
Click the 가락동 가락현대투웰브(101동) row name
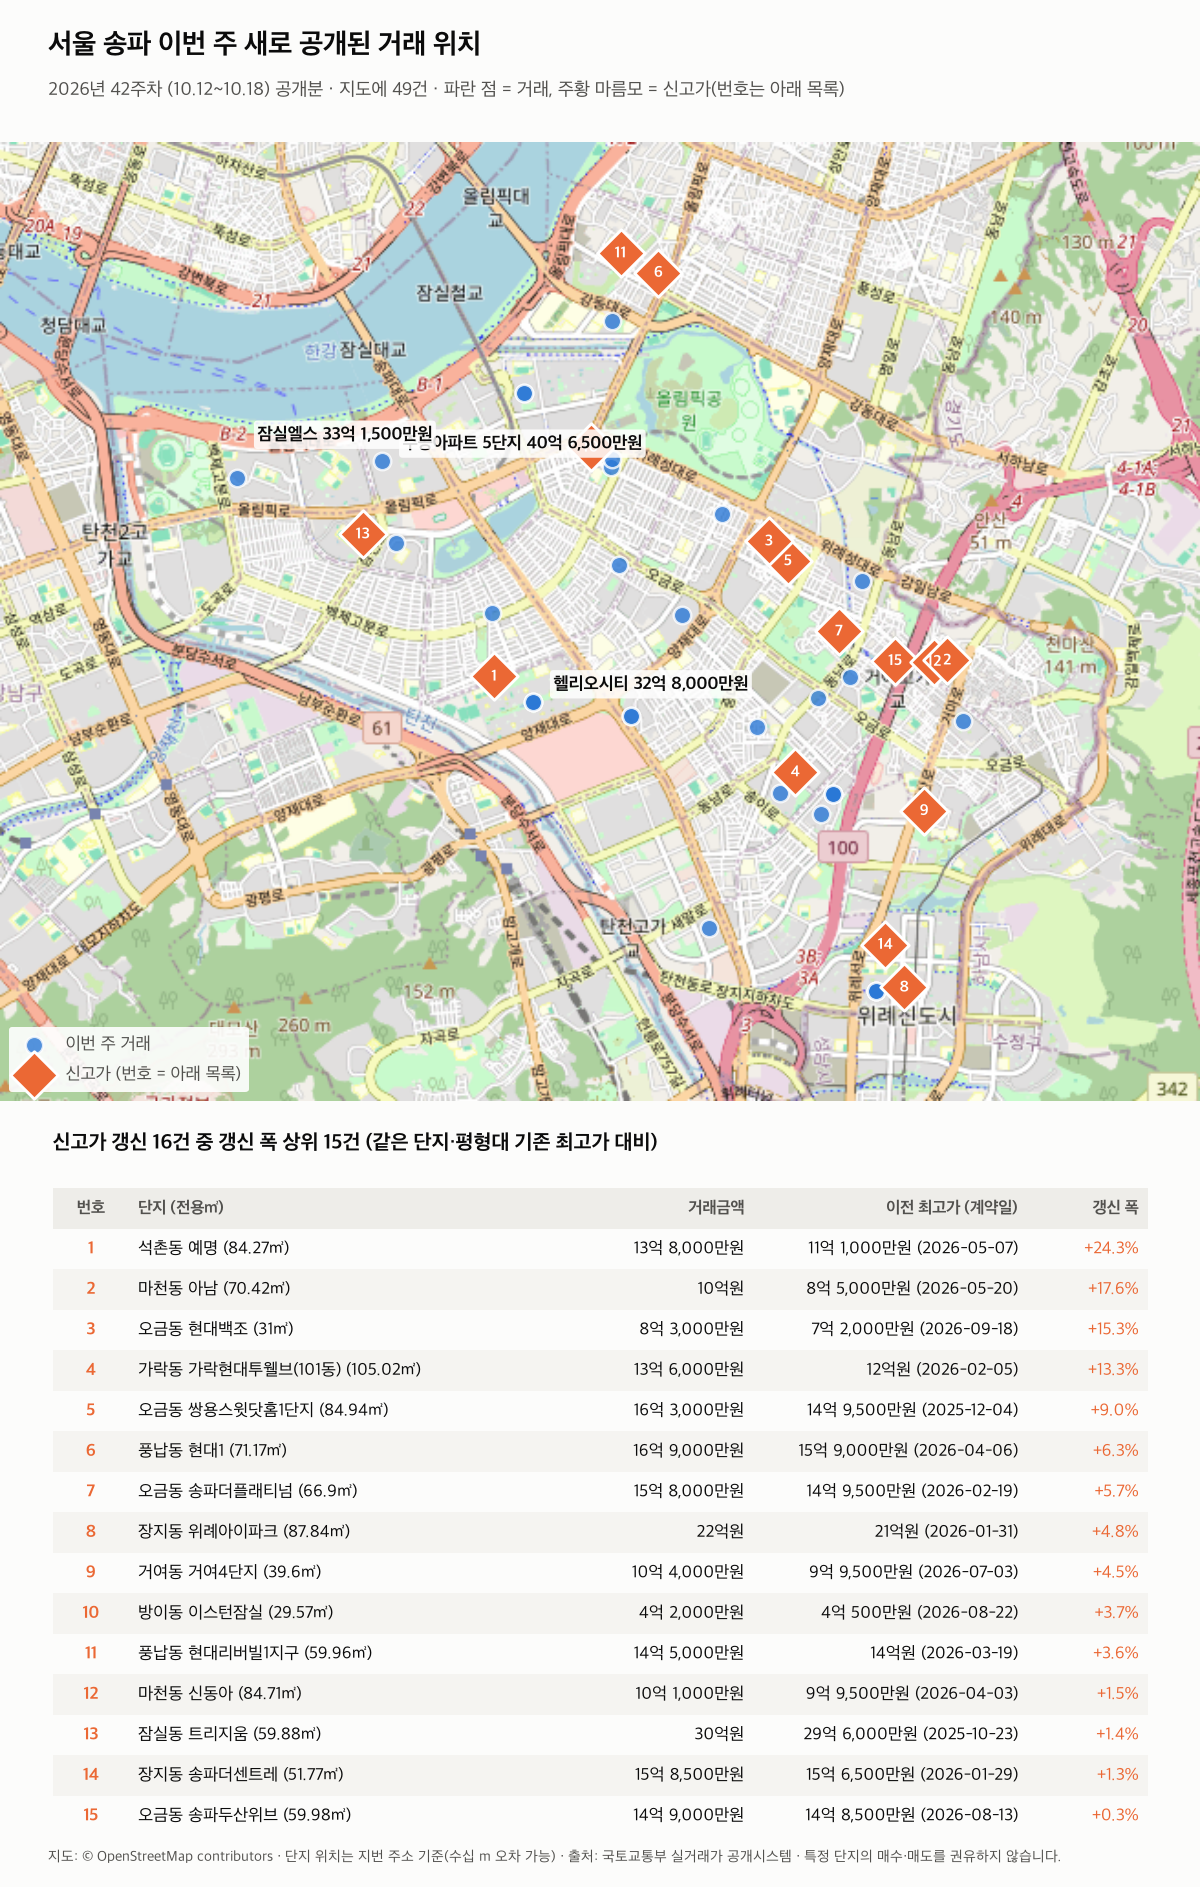tap(279, 1369)
